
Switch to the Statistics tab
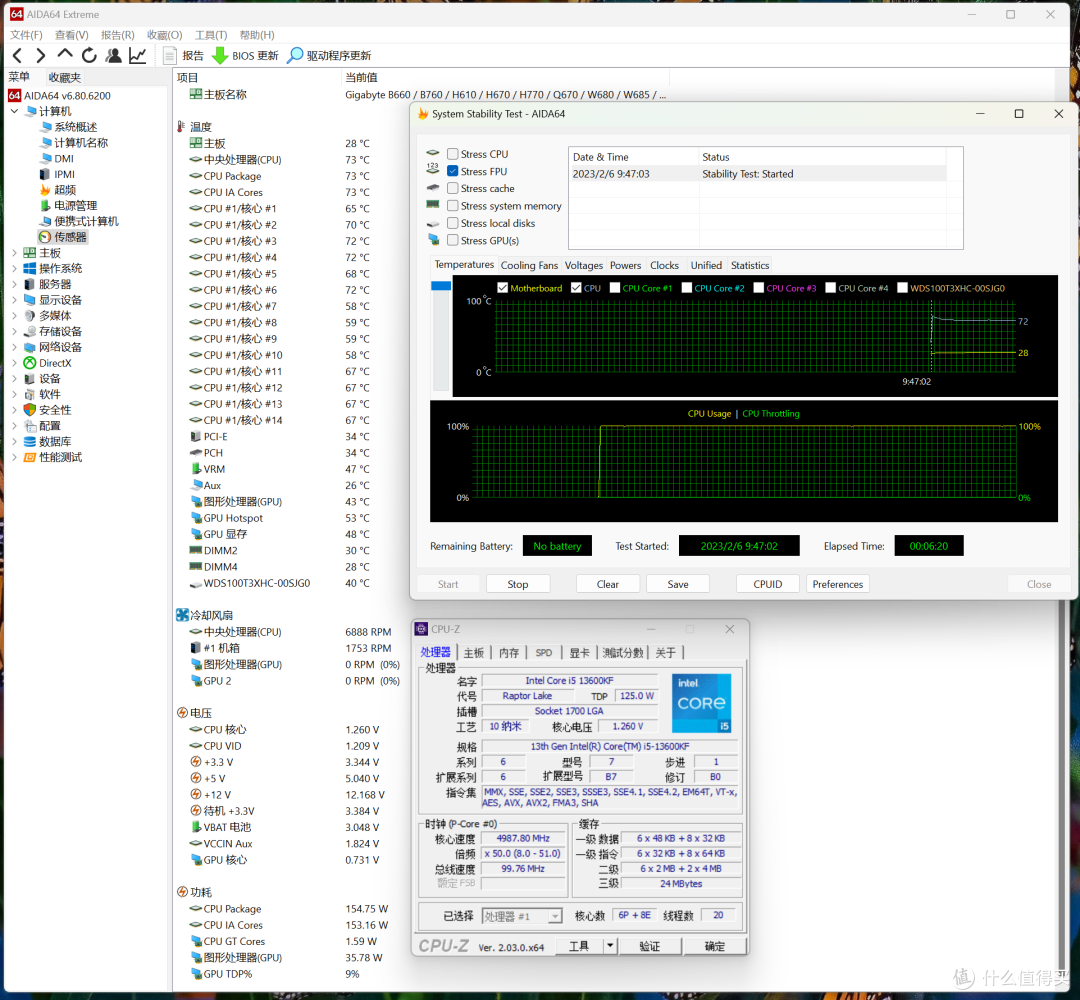(x=749, y=265)
